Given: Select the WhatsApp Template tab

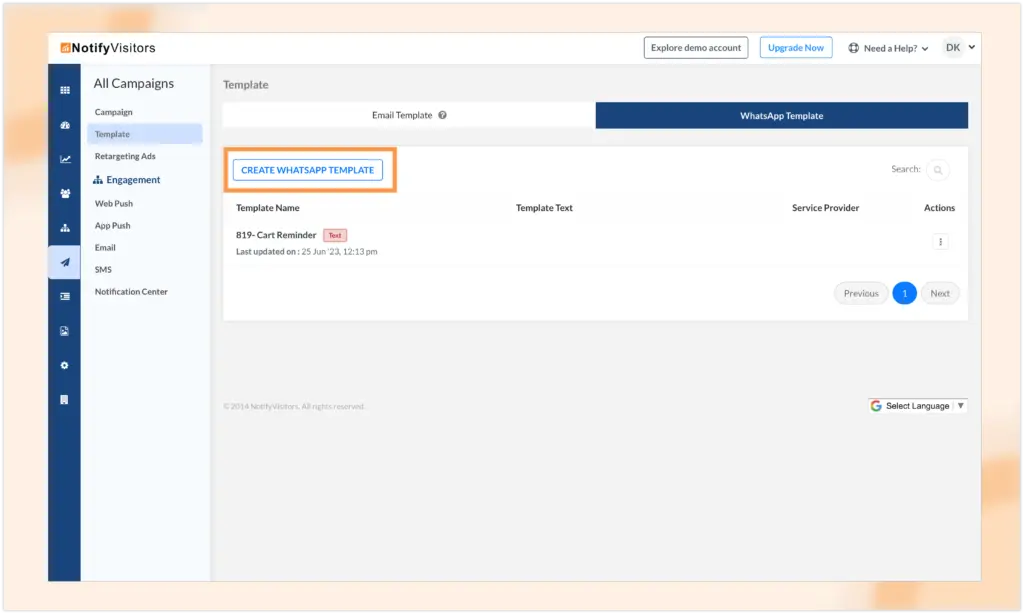Looking at the screenshot, I should pos(781,116).
